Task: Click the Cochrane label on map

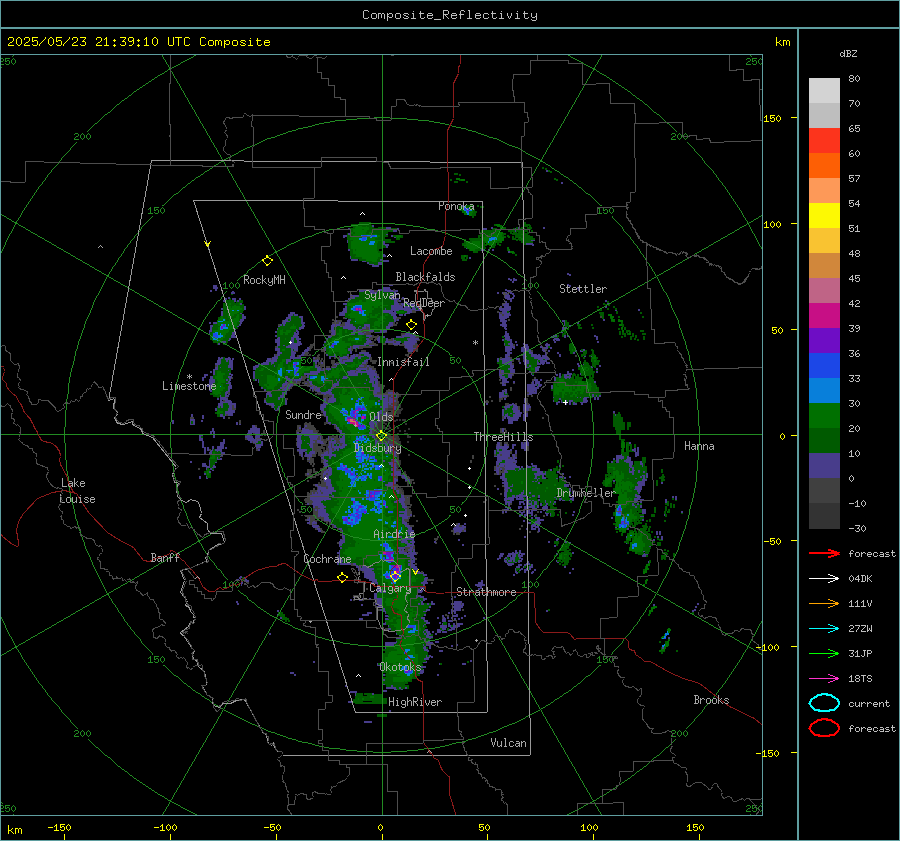Action: click(x=327, y=559)
